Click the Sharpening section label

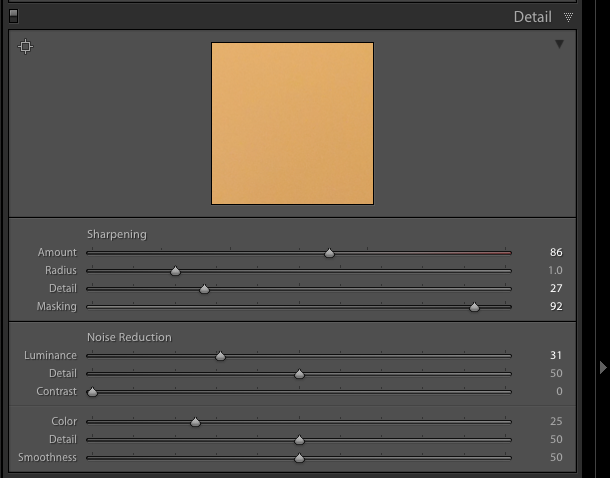tap(117, 234)
